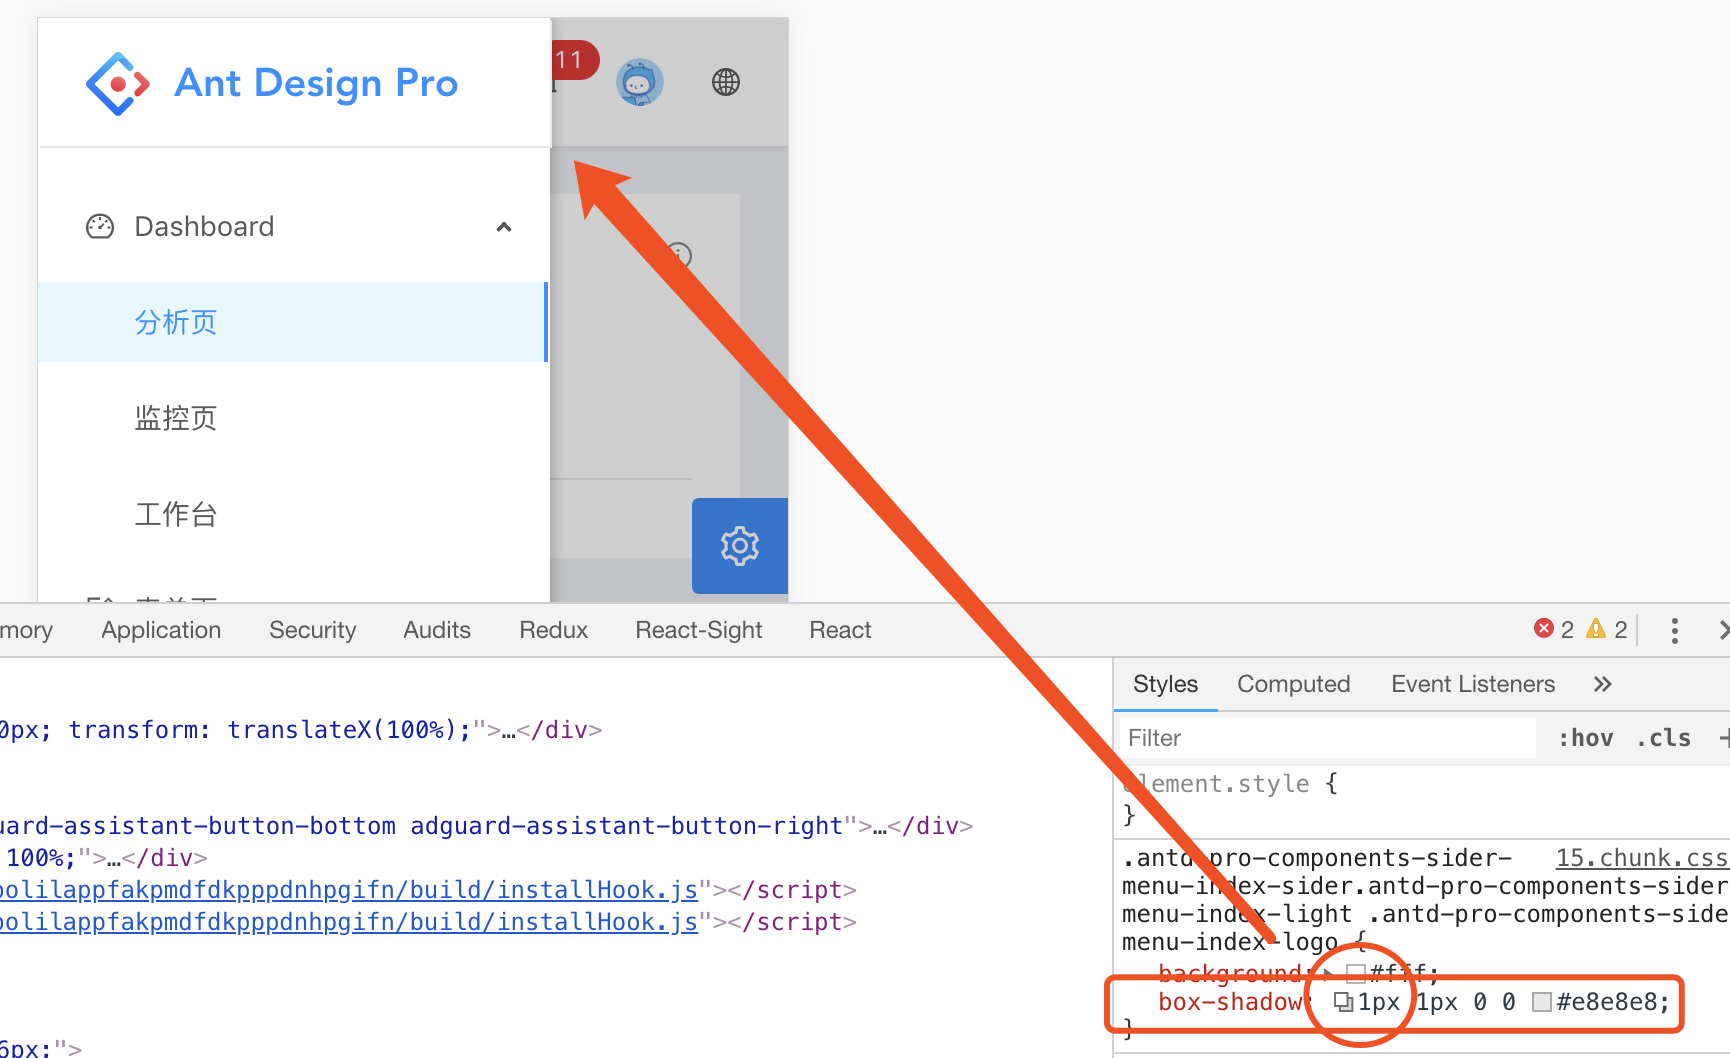Open the Customize DevTools three-dot menu
This screenshot has width=1730, height=1058.
click(x=1674, y=630)
